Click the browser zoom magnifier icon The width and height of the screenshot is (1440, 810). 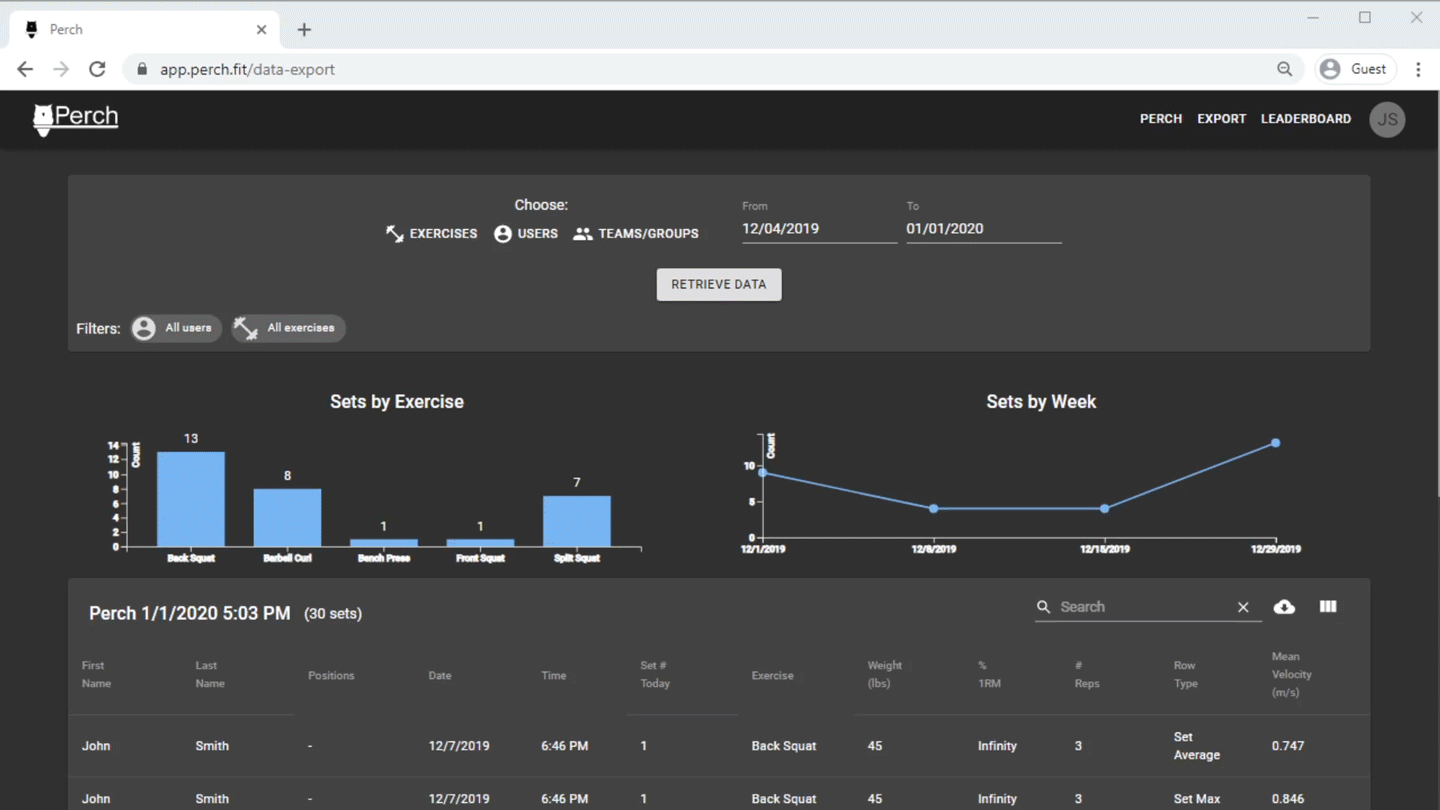[1285, 69]
